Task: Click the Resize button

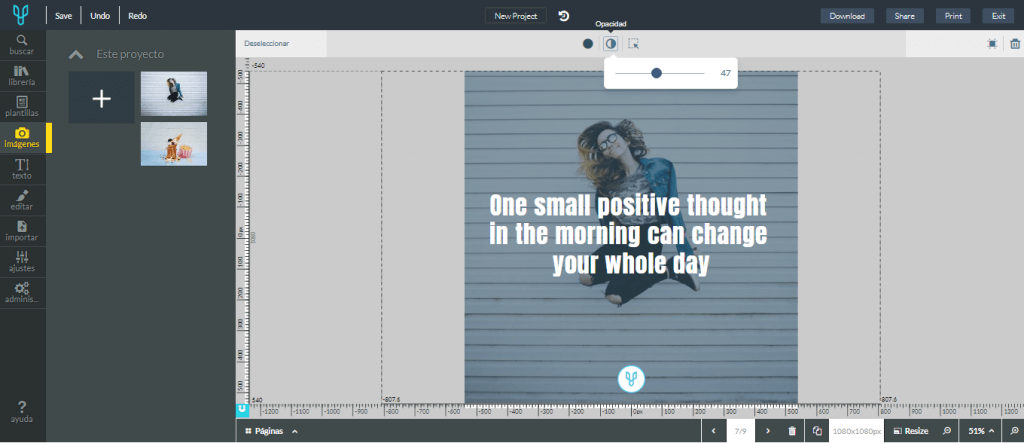Action: 911,431
